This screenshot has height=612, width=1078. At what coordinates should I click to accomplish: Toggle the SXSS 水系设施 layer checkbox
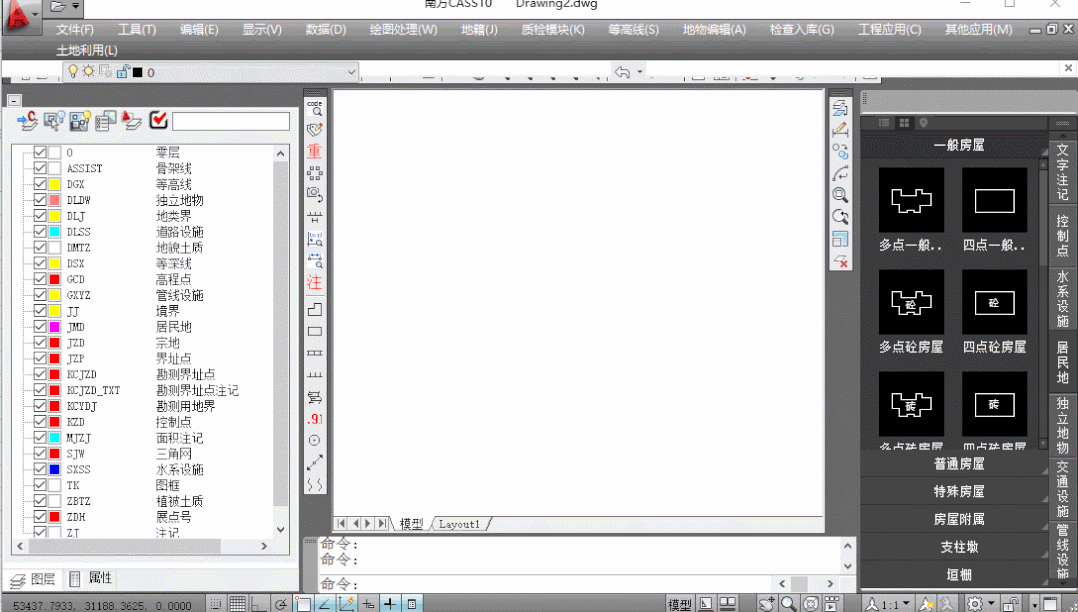(x=40, y=469)
